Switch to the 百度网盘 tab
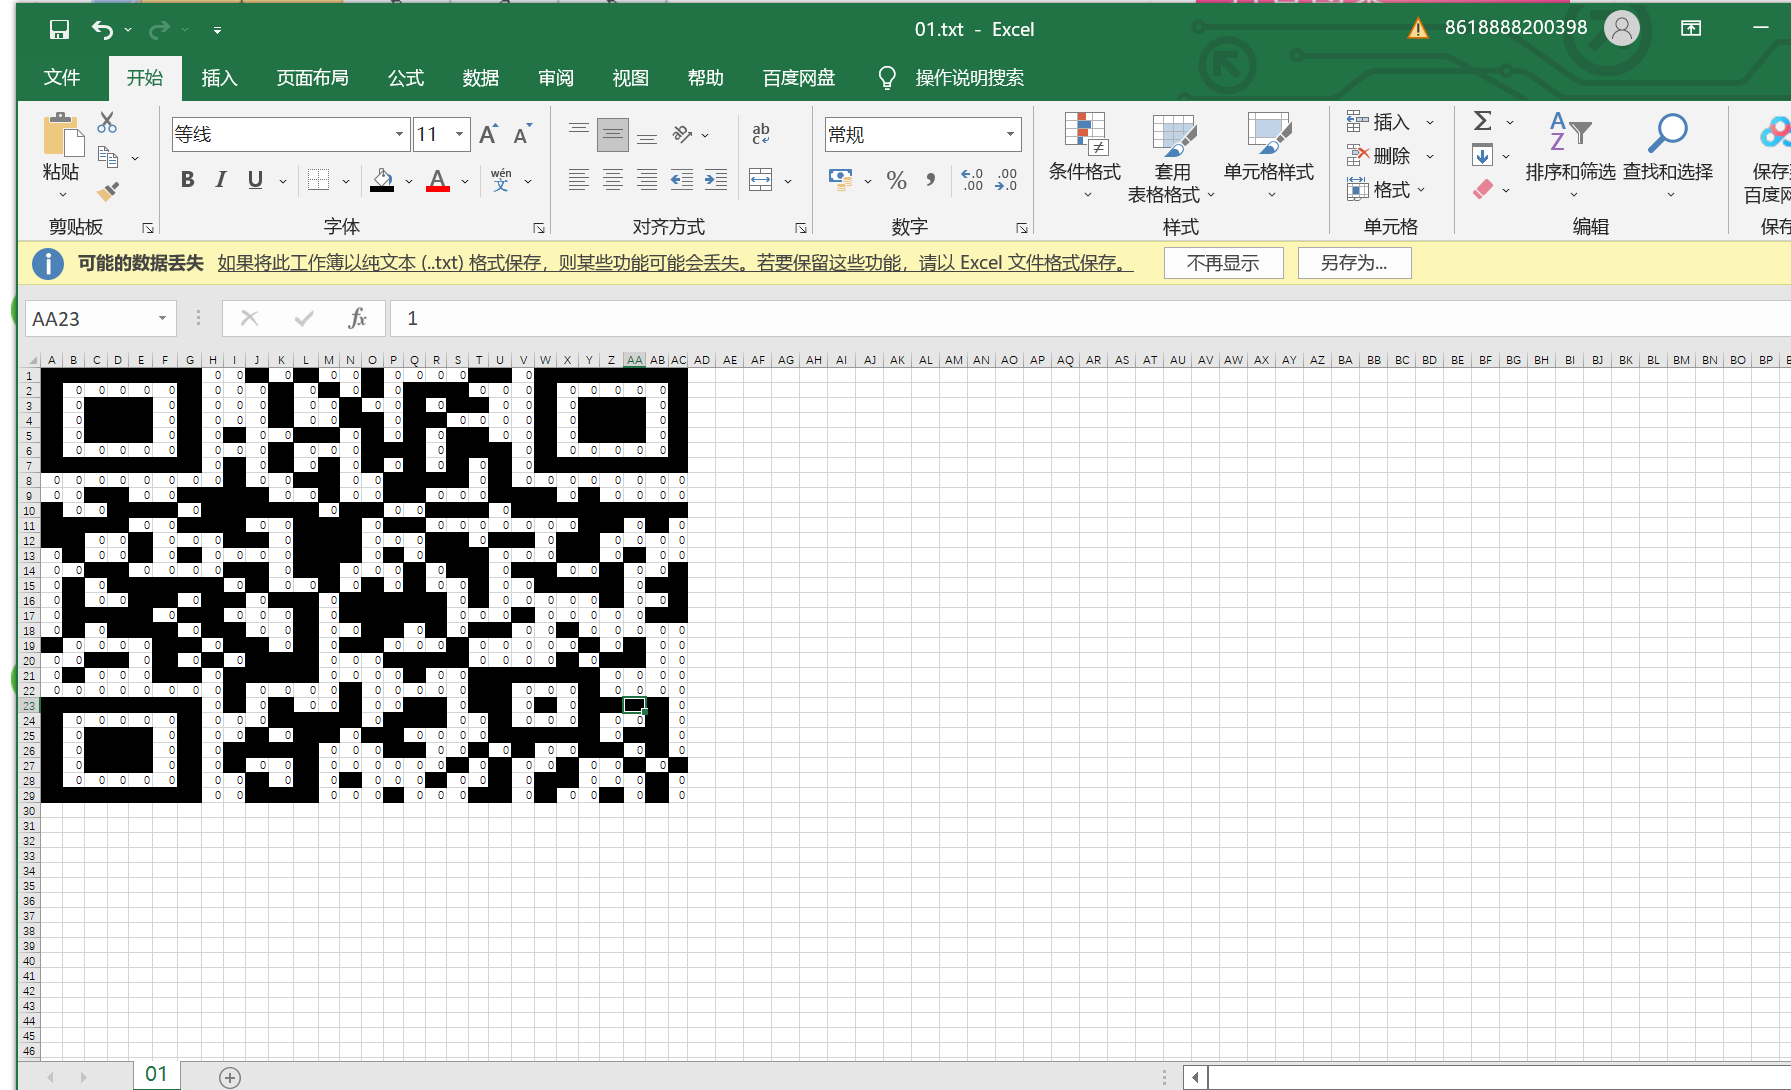Screen dimensions: 1791x1090 tap(798, 78)
